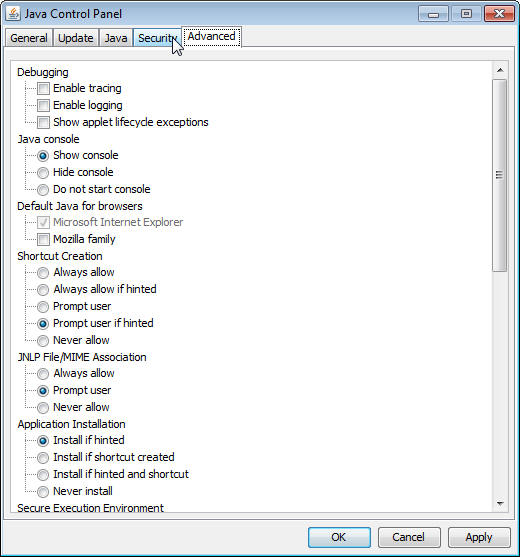Select Install if hinted and shortcut
The width and height of the screenshot is (520, 557).
tap(43, 475)
